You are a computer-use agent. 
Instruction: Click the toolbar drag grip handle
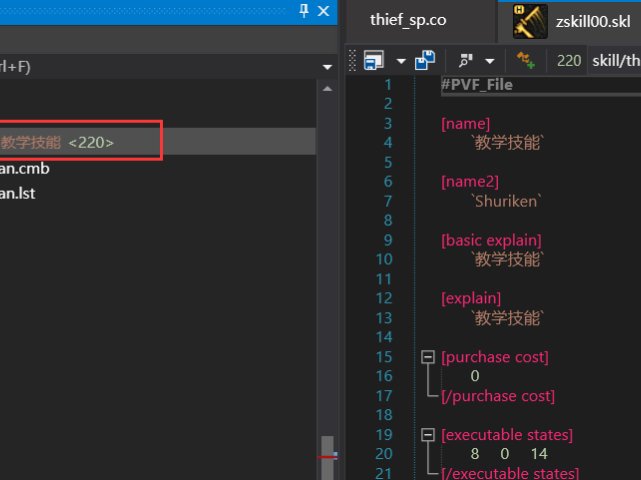click(352, 60)
